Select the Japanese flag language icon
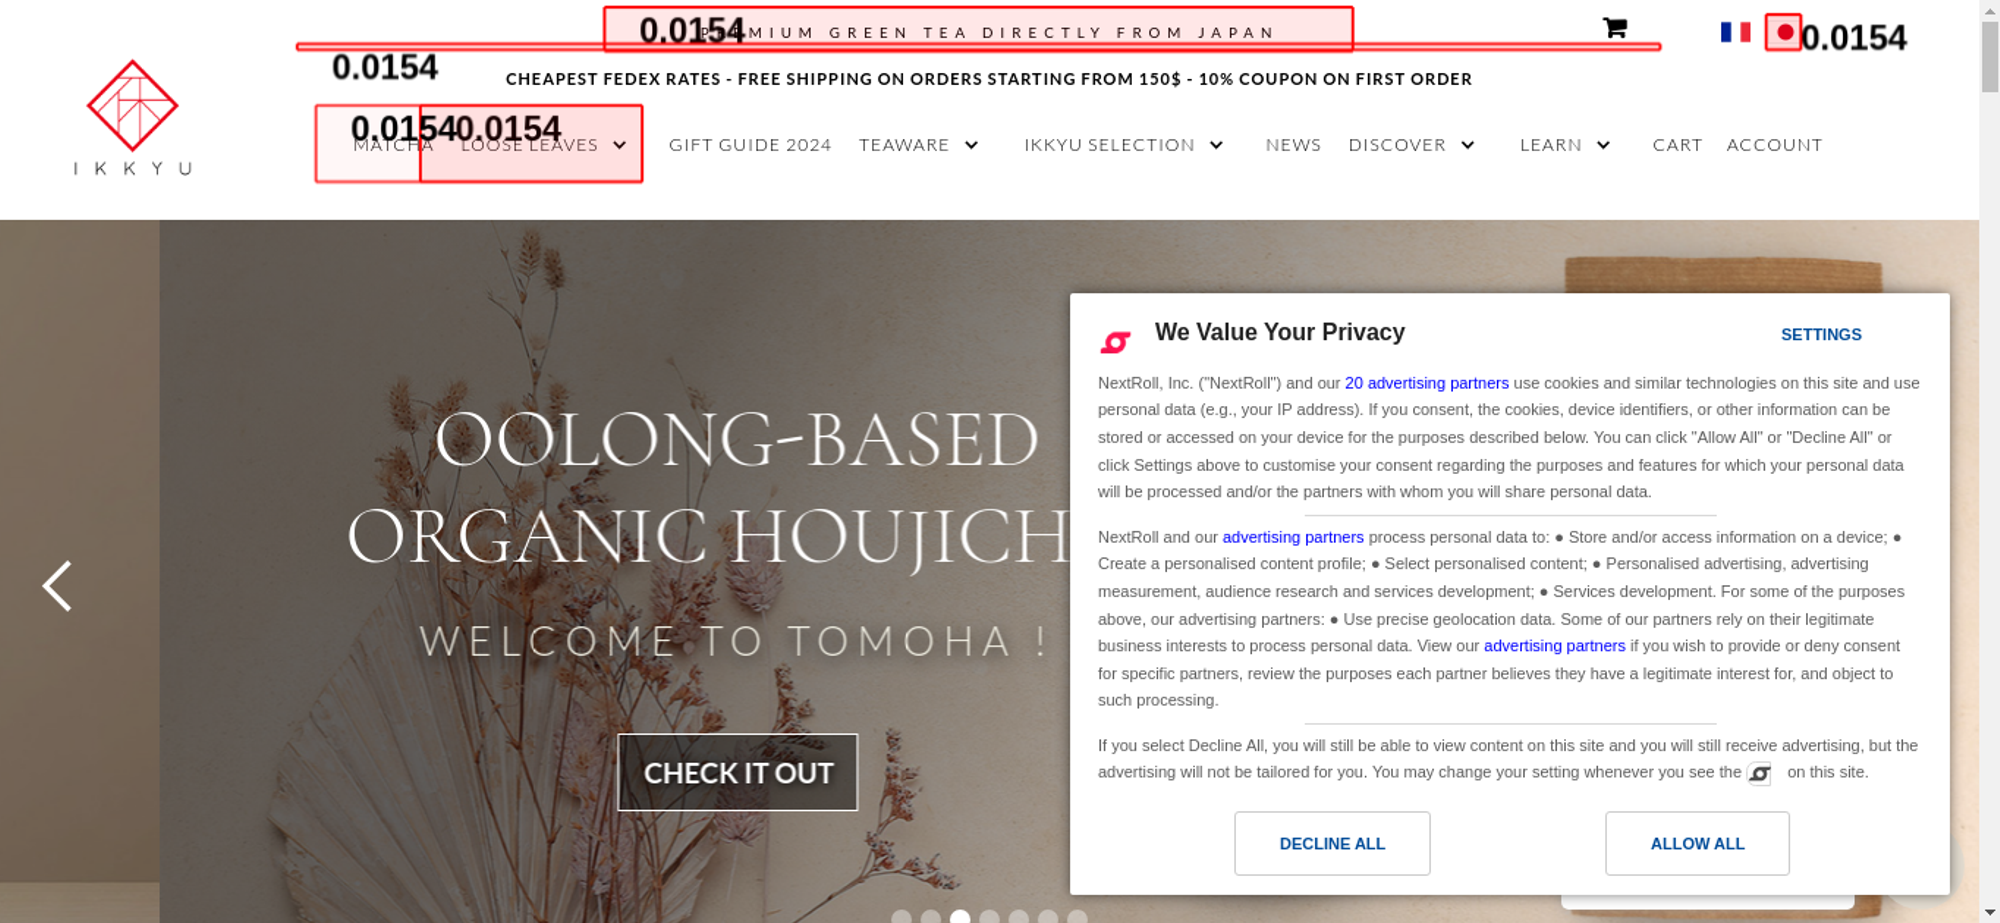The width and height of the screenshot is (2000, 923). [1783, 32]
